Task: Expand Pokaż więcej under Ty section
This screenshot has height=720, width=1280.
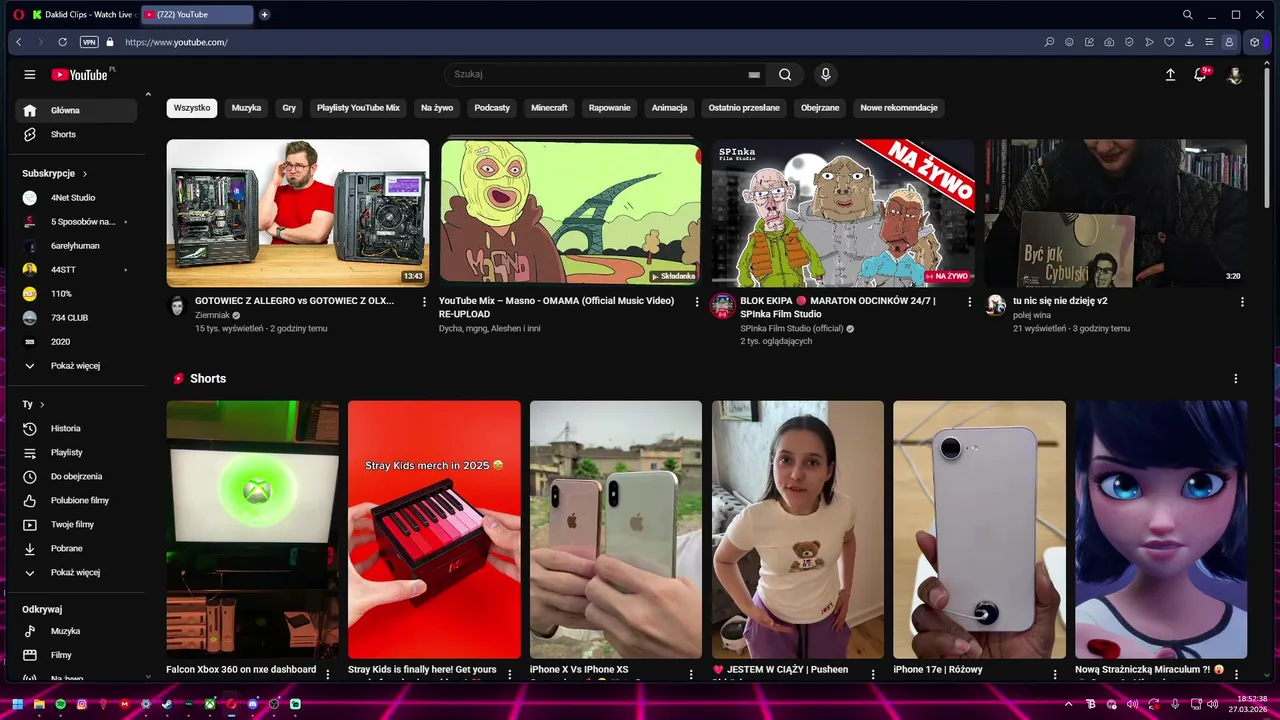Action: (76, 572)
